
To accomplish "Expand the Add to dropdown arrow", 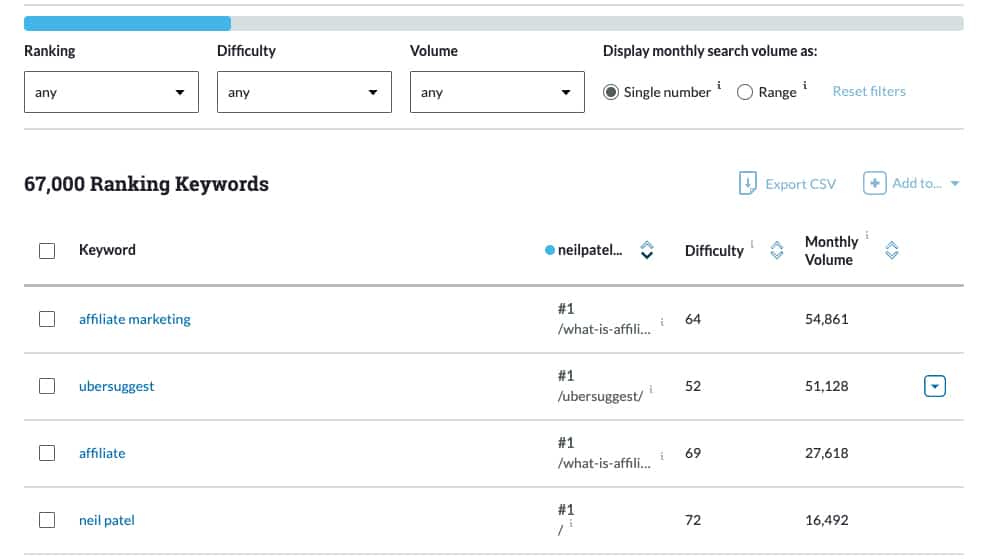I will [955, 184].
